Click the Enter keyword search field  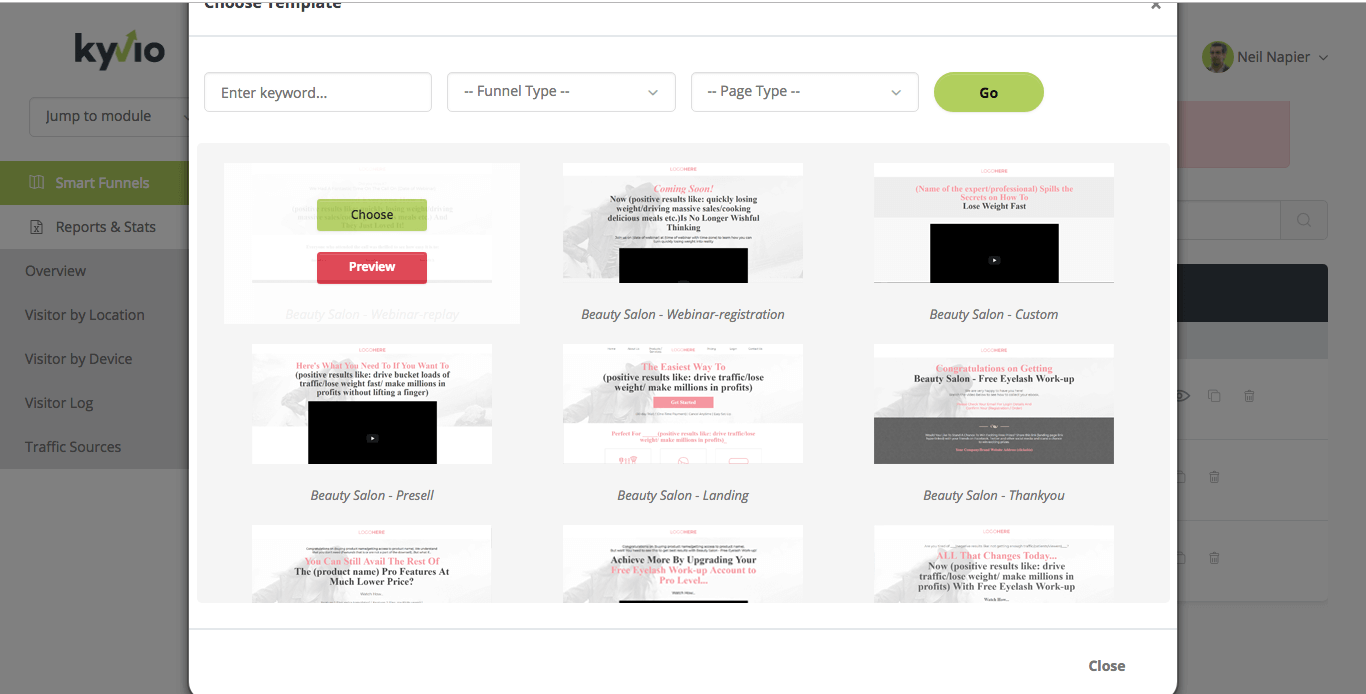pos(318,92)
